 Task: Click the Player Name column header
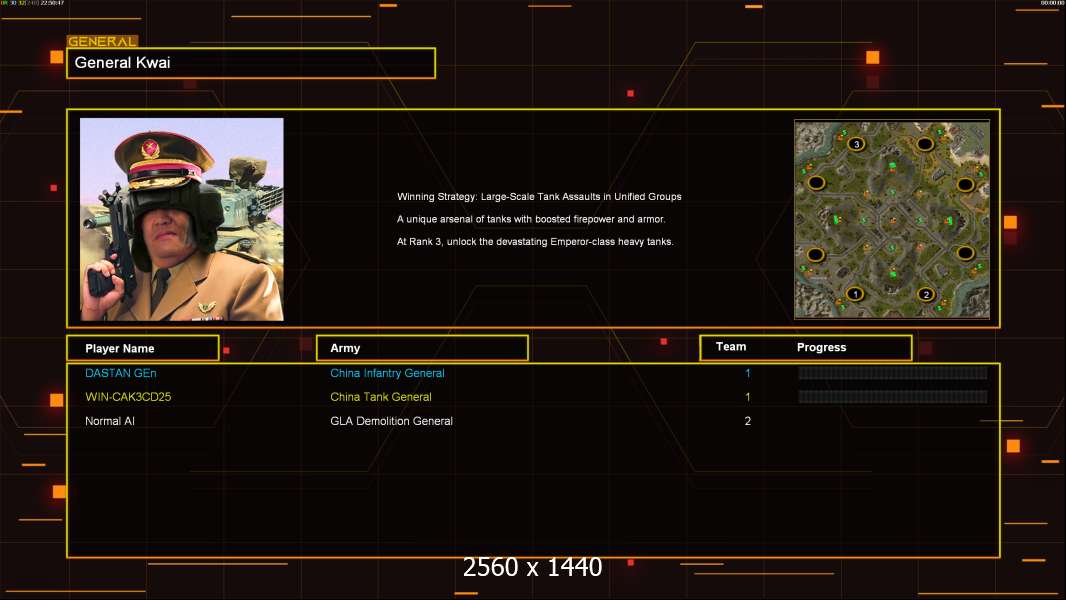click(x=142, y=348)
